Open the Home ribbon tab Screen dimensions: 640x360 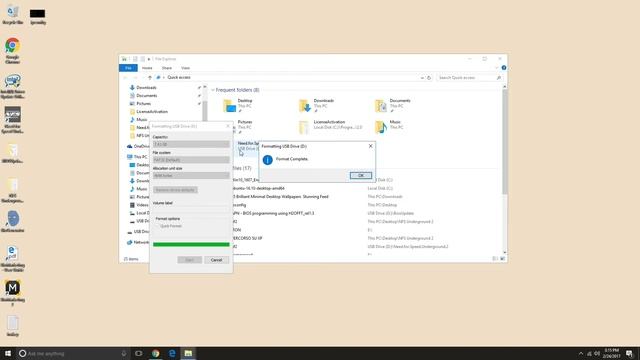pos(147,68)
